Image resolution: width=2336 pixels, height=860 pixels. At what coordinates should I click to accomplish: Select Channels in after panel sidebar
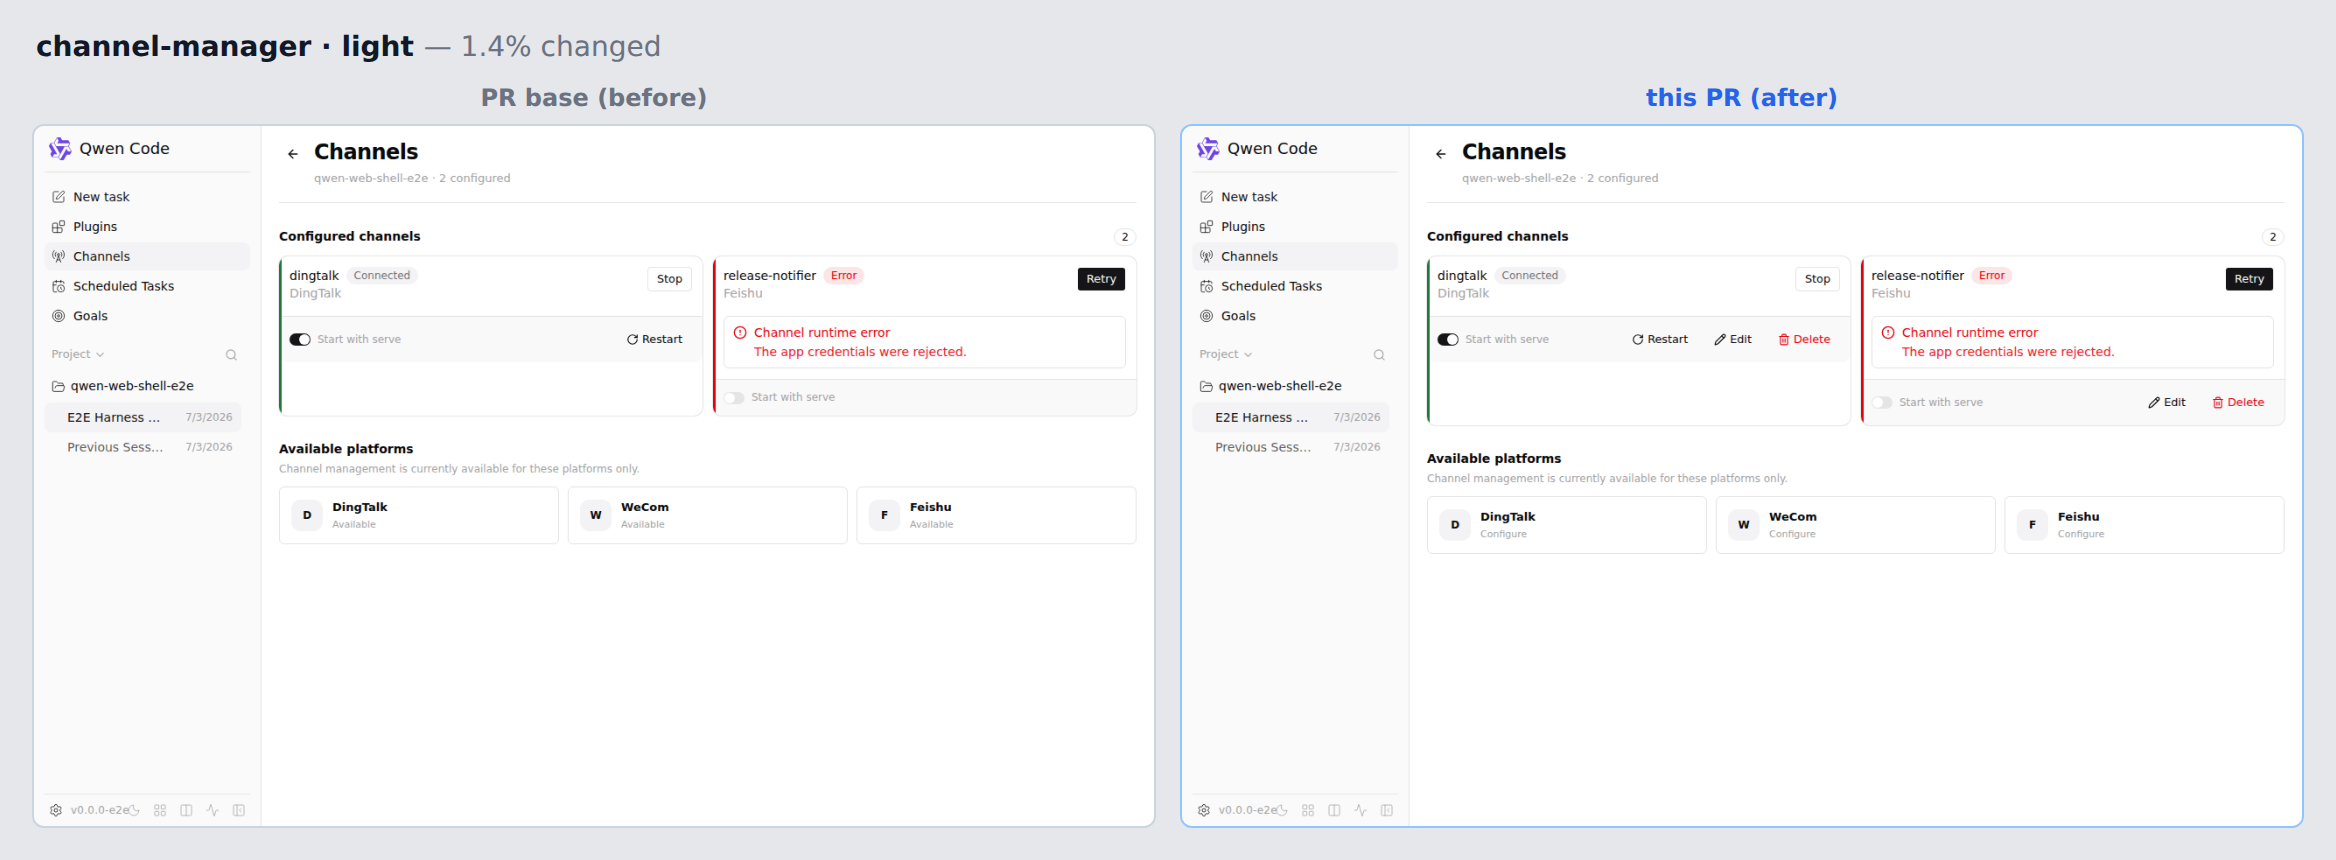coord(1294,257)
